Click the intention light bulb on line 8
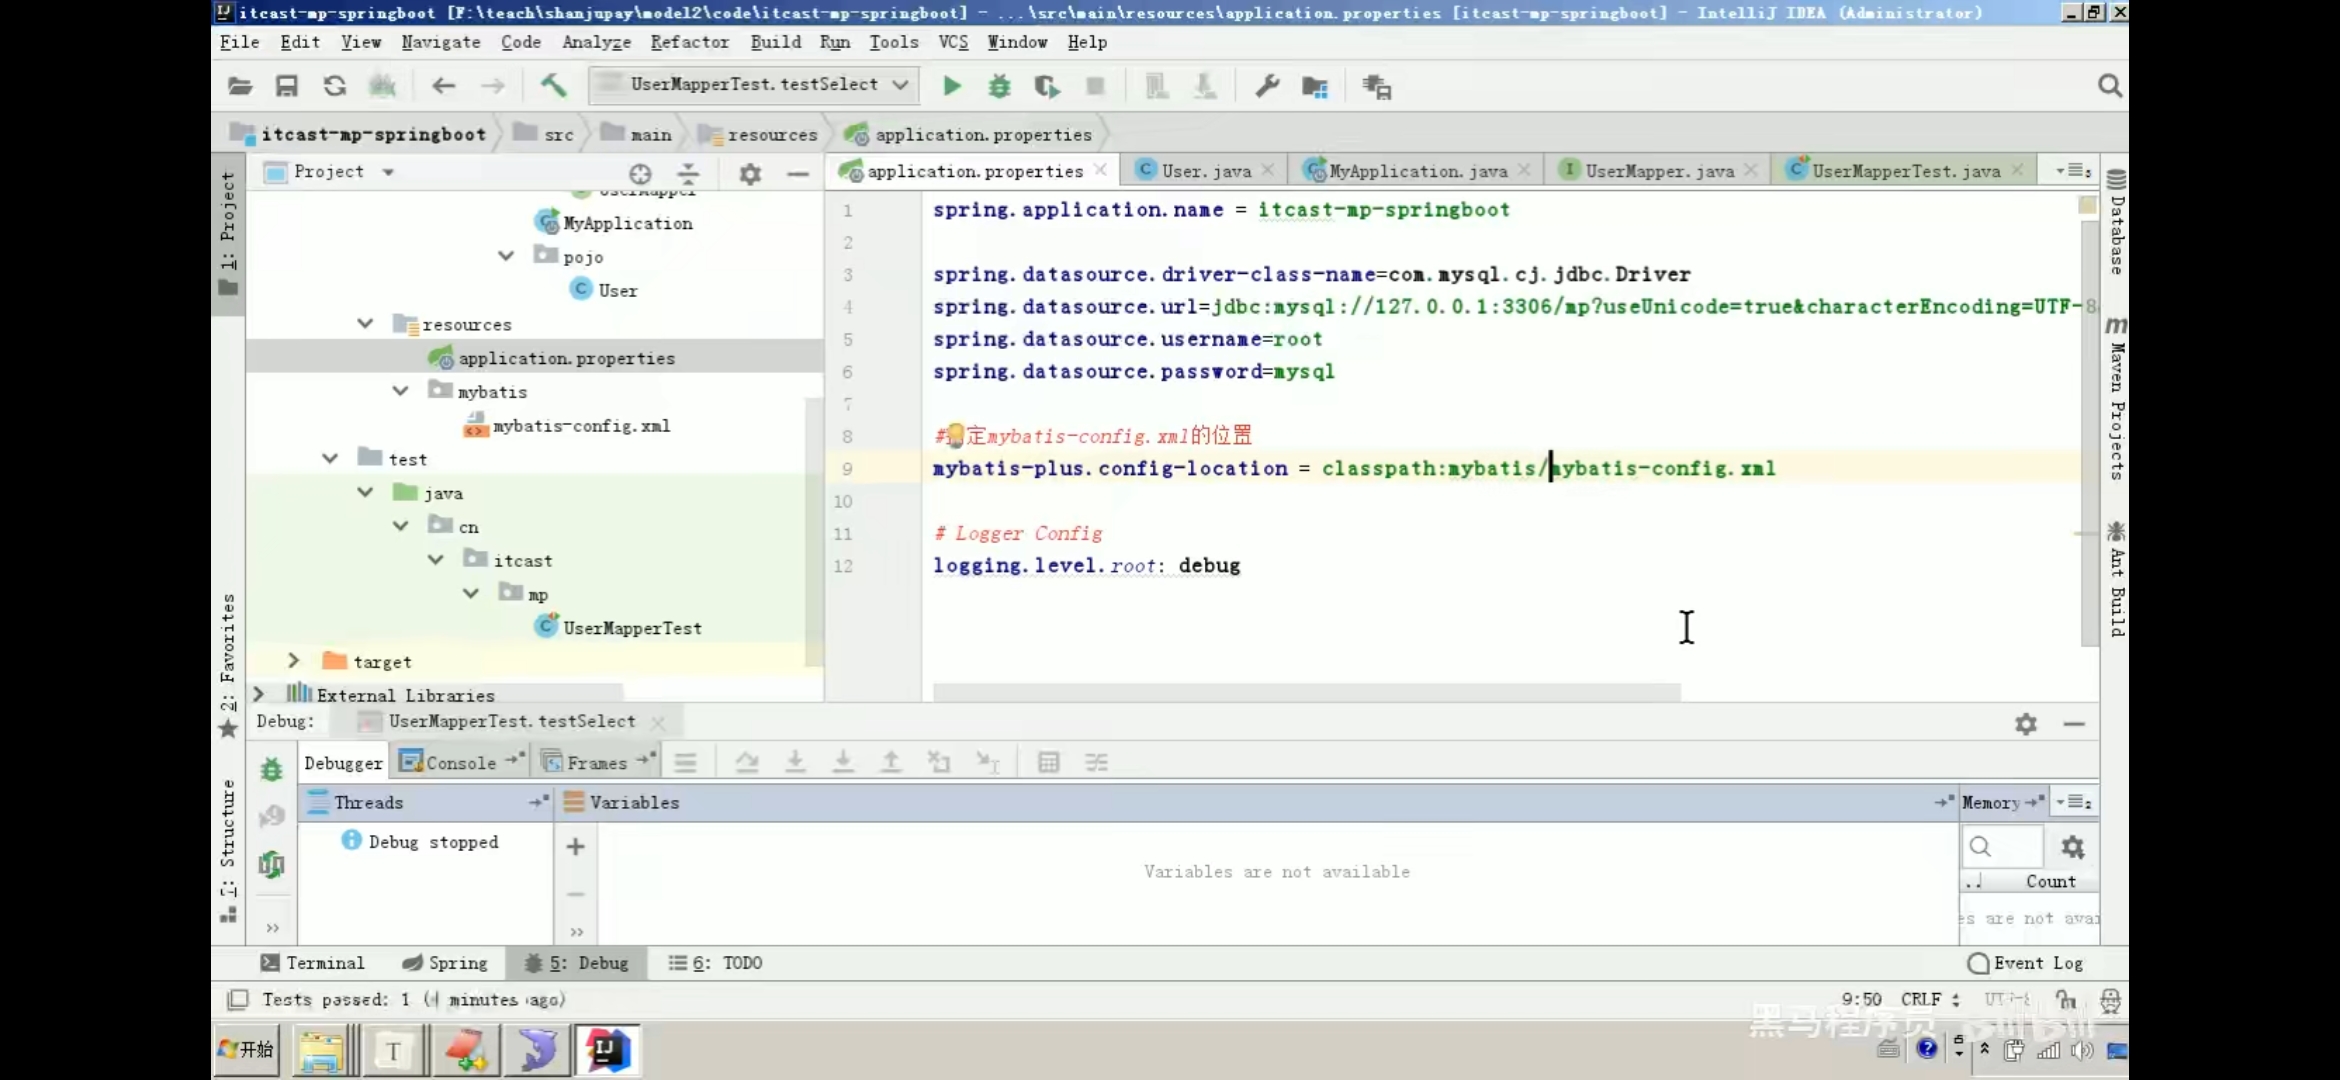The height and width of the screenshot is (1080, 2340). click(955, 435)
